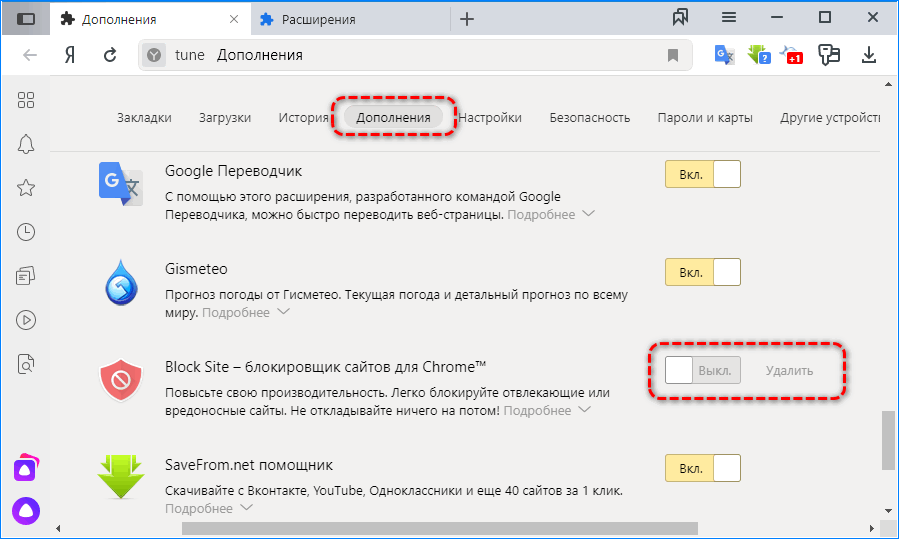Switch to the Расширения browser tab
Screen dimensions: 899x539
tap(350, 19)
